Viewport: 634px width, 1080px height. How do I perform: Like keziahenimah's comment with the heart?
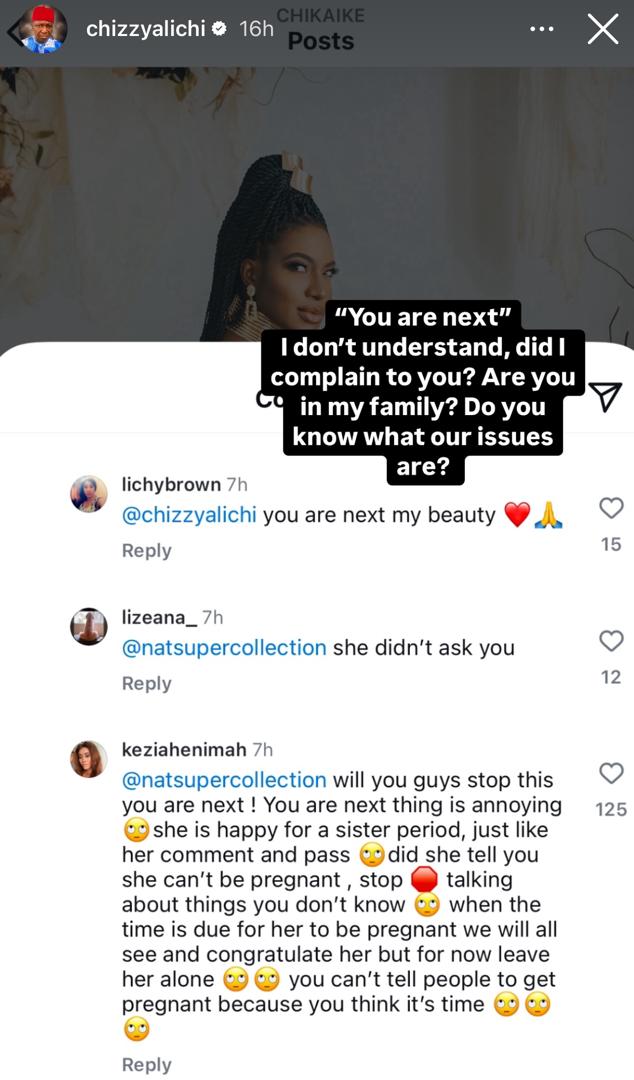[610, 773]
